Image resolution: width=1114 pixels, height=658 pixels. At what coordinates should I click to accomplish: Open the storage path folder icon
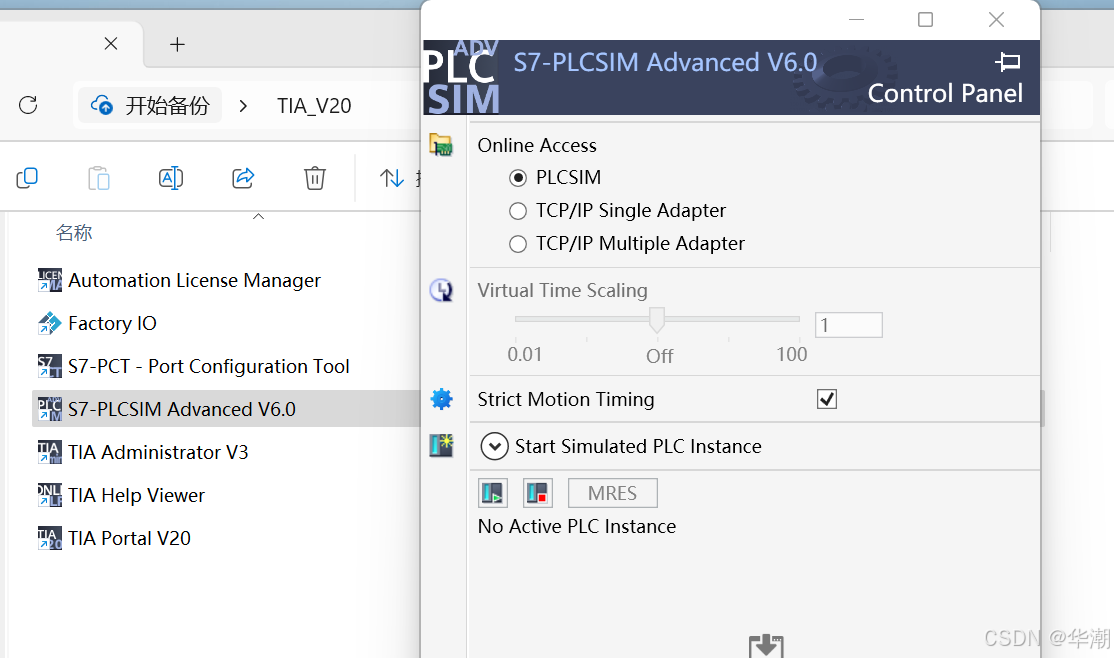441,144
